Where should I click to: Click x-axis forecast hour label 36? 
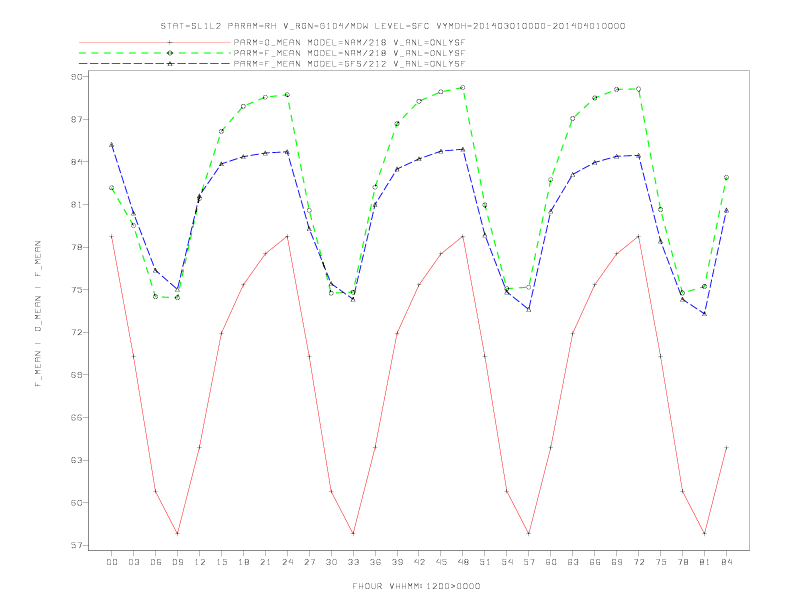pos(375,562)
